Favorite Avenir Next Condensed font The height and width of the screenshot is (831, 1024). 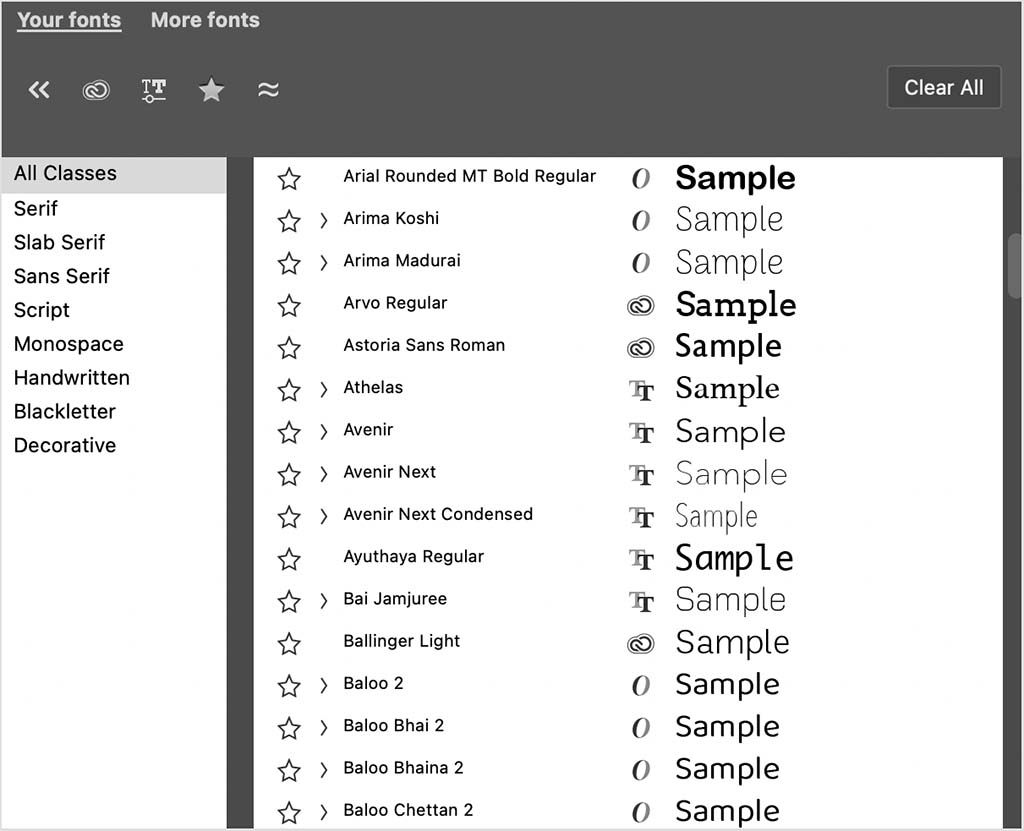(x=289, y=517)
